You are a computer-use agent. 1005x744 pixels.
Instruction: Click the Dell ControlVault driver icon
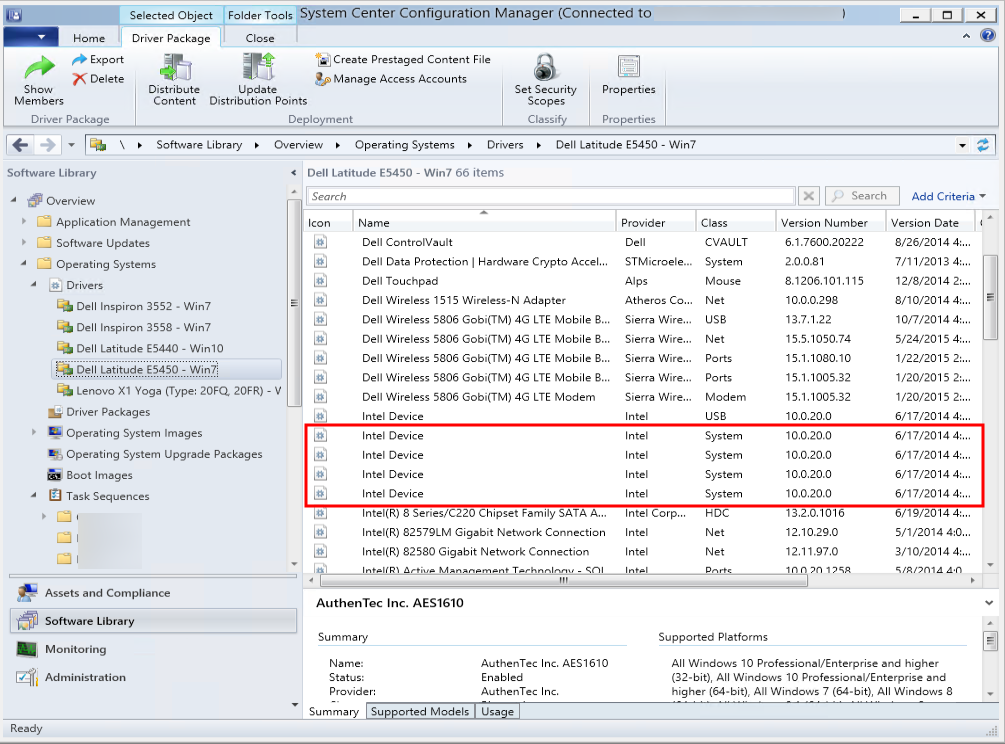tap(320, 242)
